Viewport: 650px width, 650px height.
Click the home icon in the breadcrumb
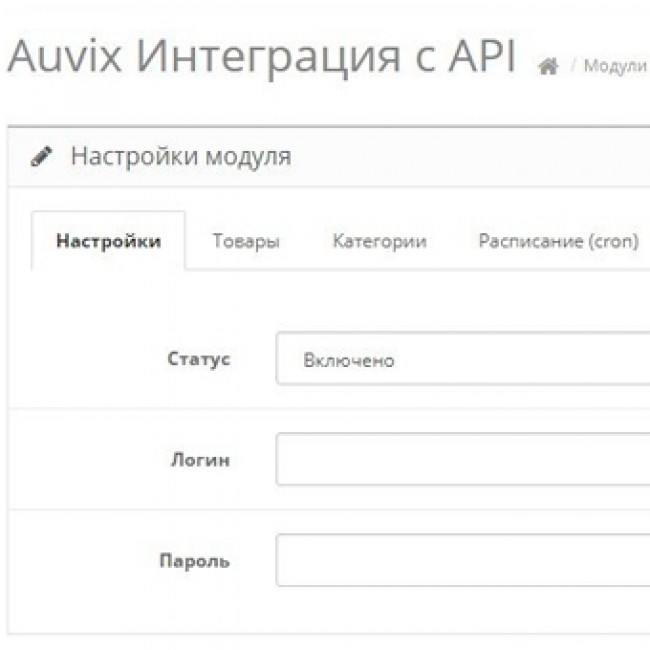[547, 68]
